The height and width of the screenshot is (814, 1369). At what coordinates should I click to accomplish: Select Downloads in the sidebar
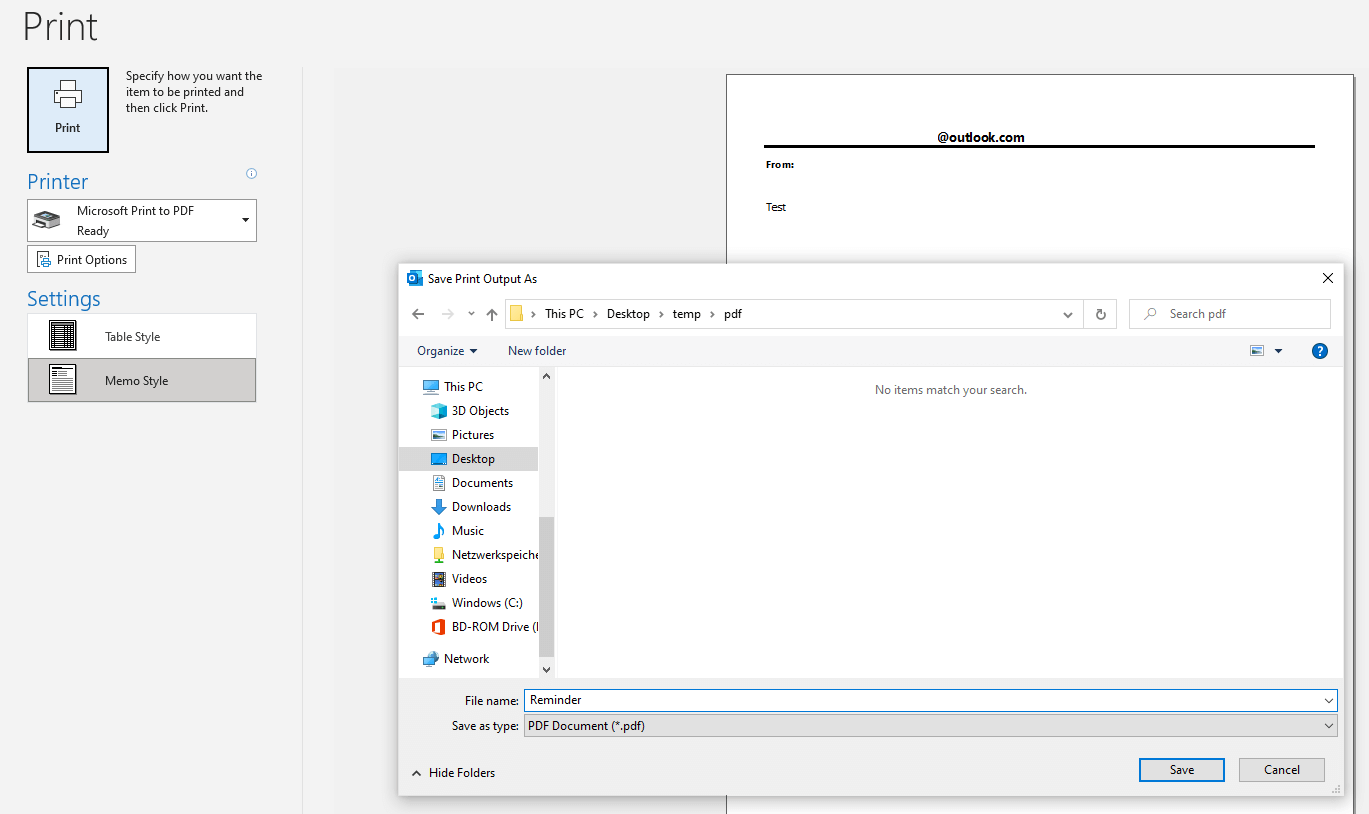480,506
